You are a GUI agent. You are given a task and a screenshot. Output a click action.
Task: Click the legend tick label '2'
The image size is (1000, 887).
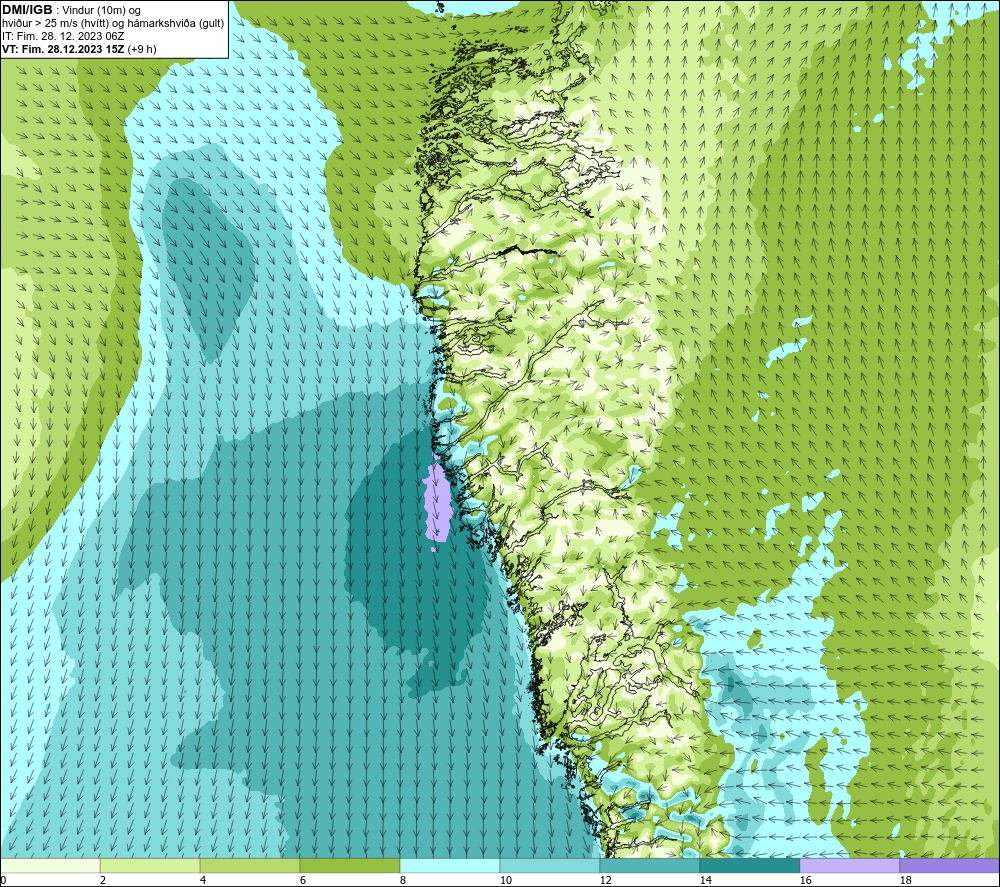[103, 880]
